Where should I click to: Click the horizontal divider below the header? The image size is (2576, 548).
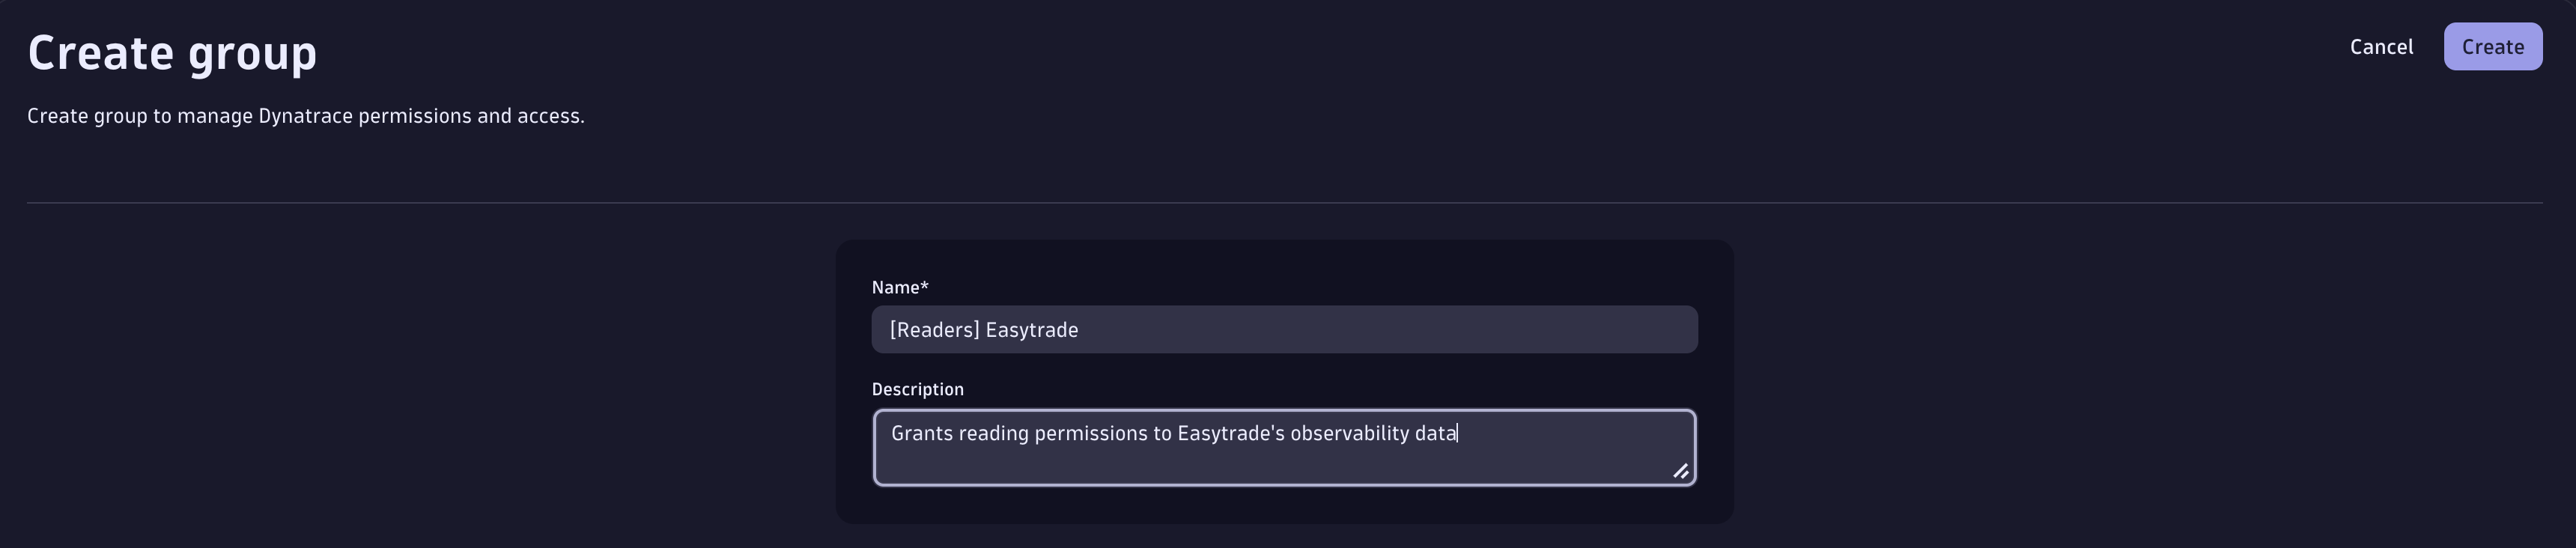(1284, 203)
